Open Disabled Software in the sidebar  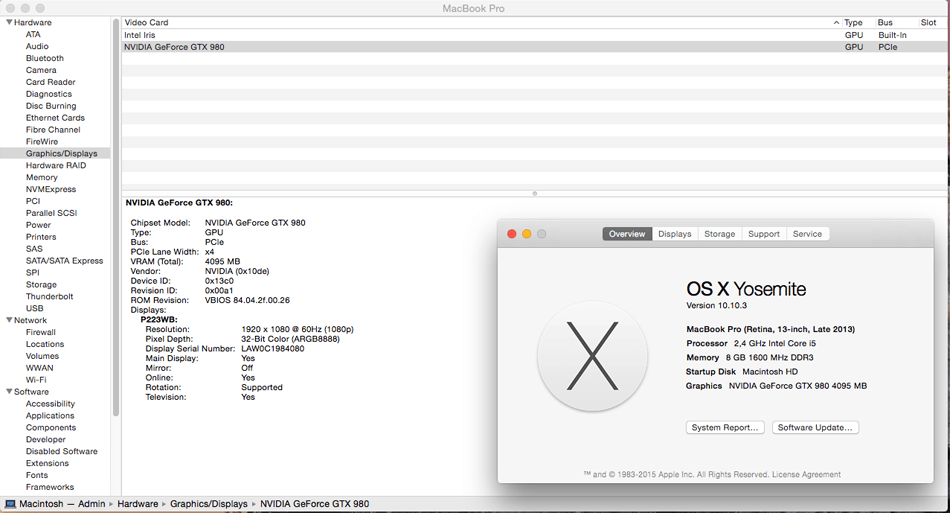pos(61,451)
